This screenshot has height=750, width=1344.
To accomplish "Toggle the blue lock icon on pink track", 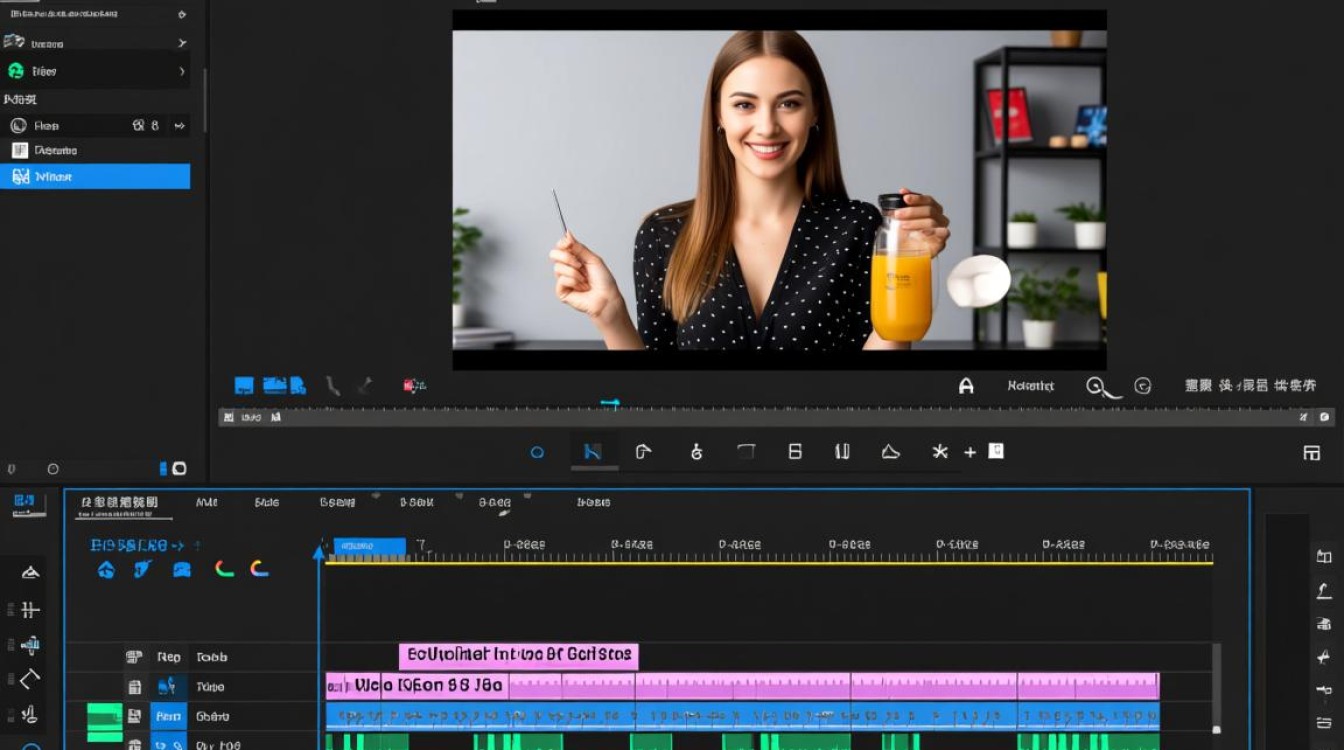I will (169, 687).
